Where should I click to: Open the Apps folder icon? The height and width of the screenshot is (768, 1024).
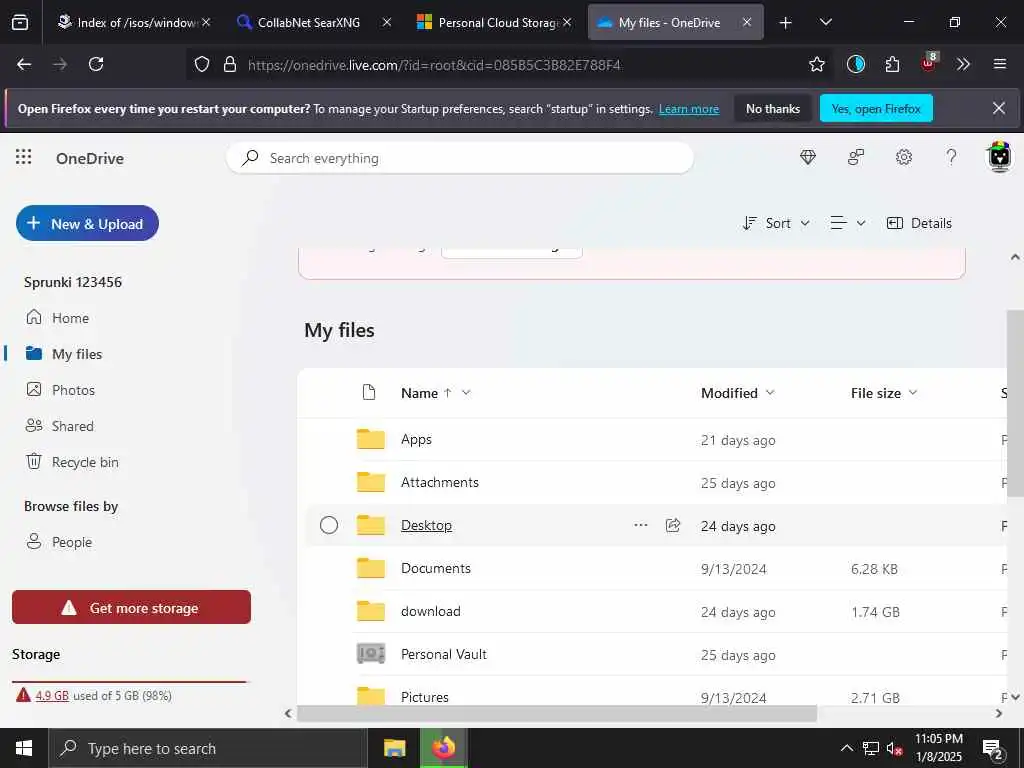point(370,439)
